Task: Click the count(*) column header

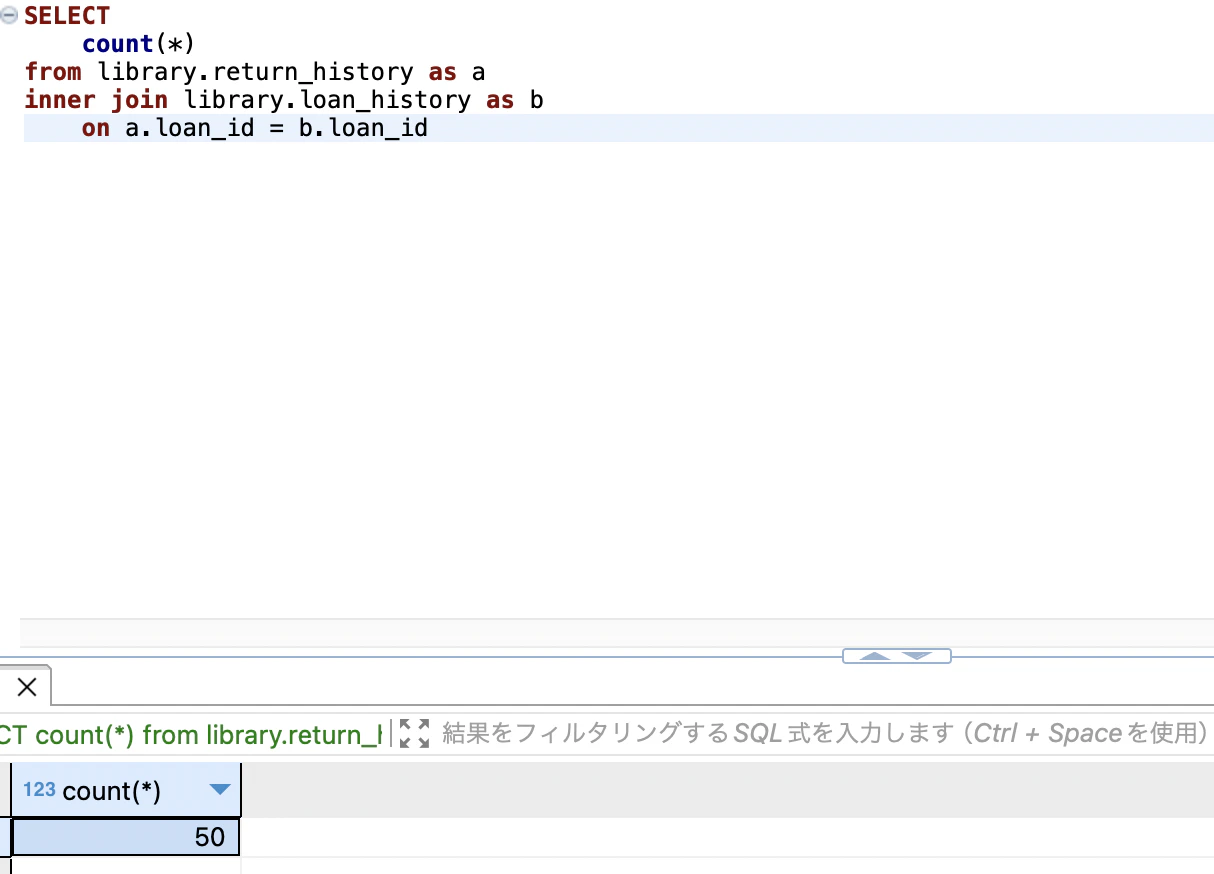Action: click(x=120, y=790)
